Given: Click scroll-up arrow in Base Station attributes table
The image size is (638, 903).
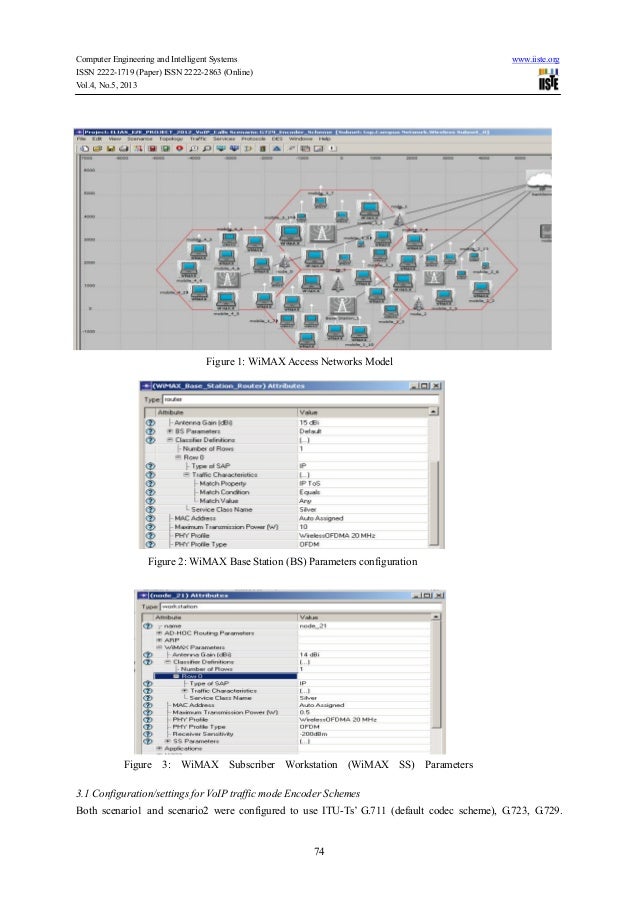Looking at the screenshot, I should point(434,412).
